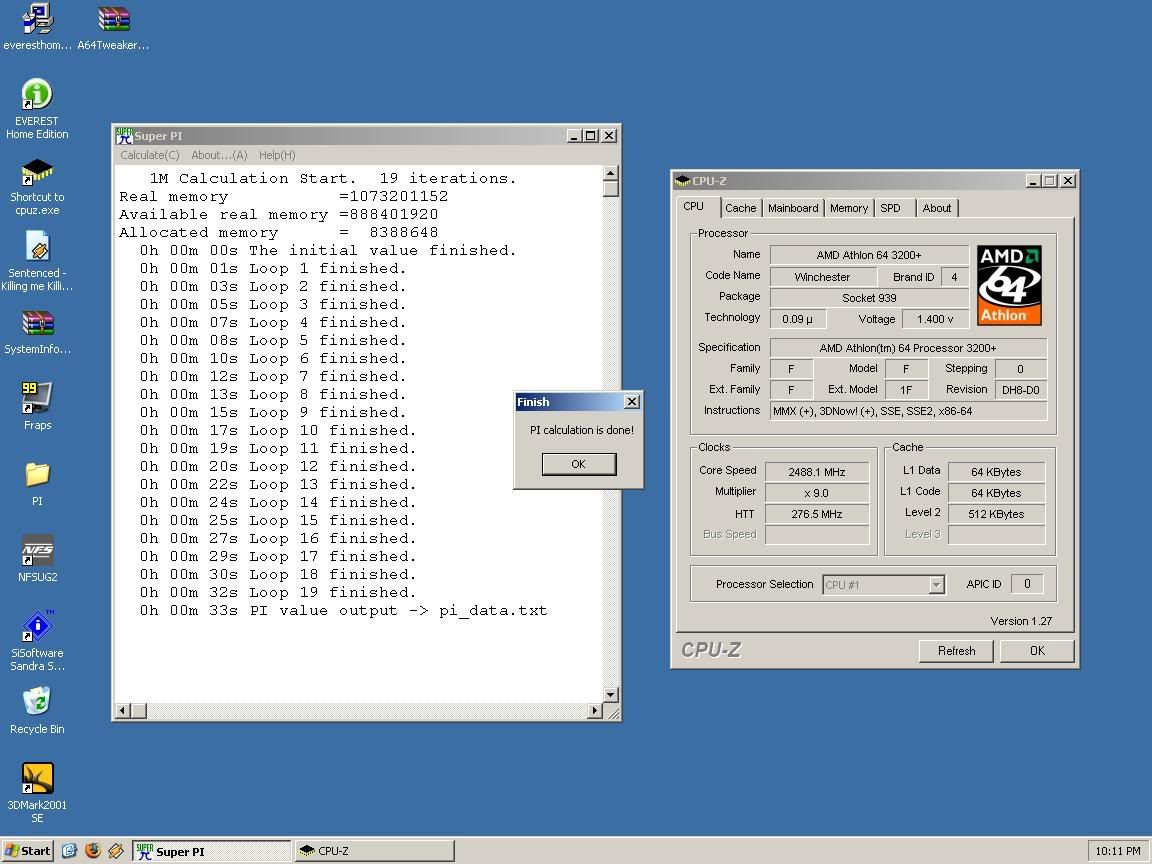Click the Specification AMD Athlon(tm) 64 field
This screenshot has height=864, width=1152.
[908, 348]
